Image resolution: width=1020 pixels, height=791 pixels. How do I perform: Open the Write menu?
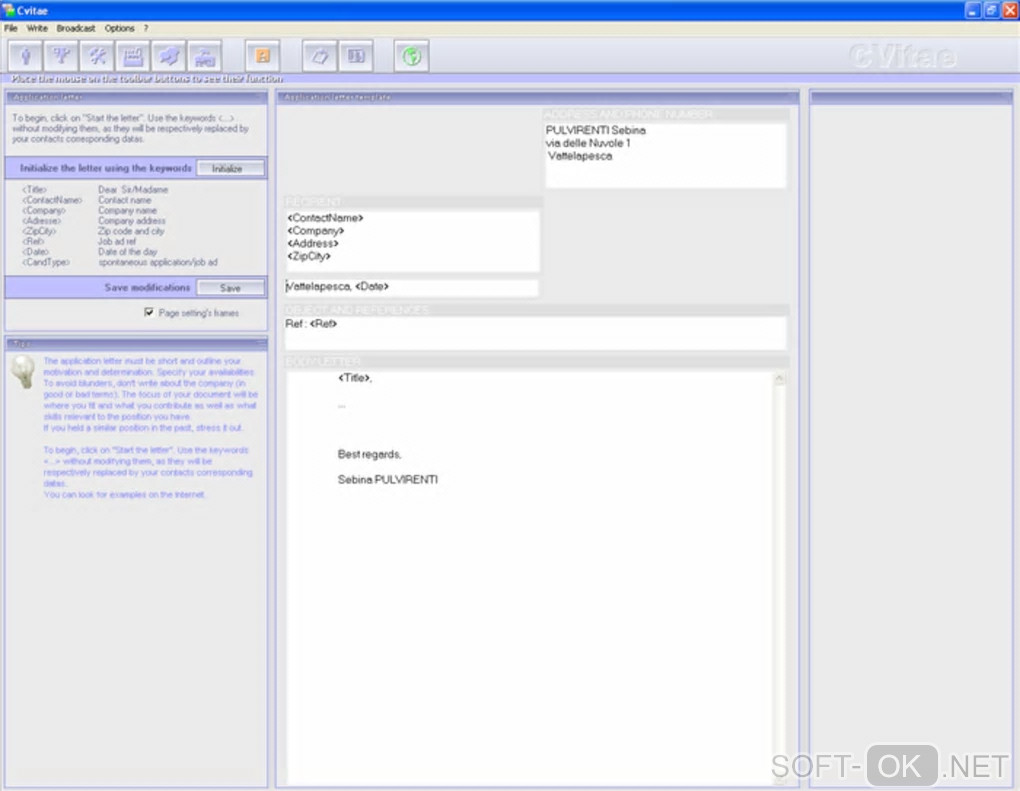[37, 28]
